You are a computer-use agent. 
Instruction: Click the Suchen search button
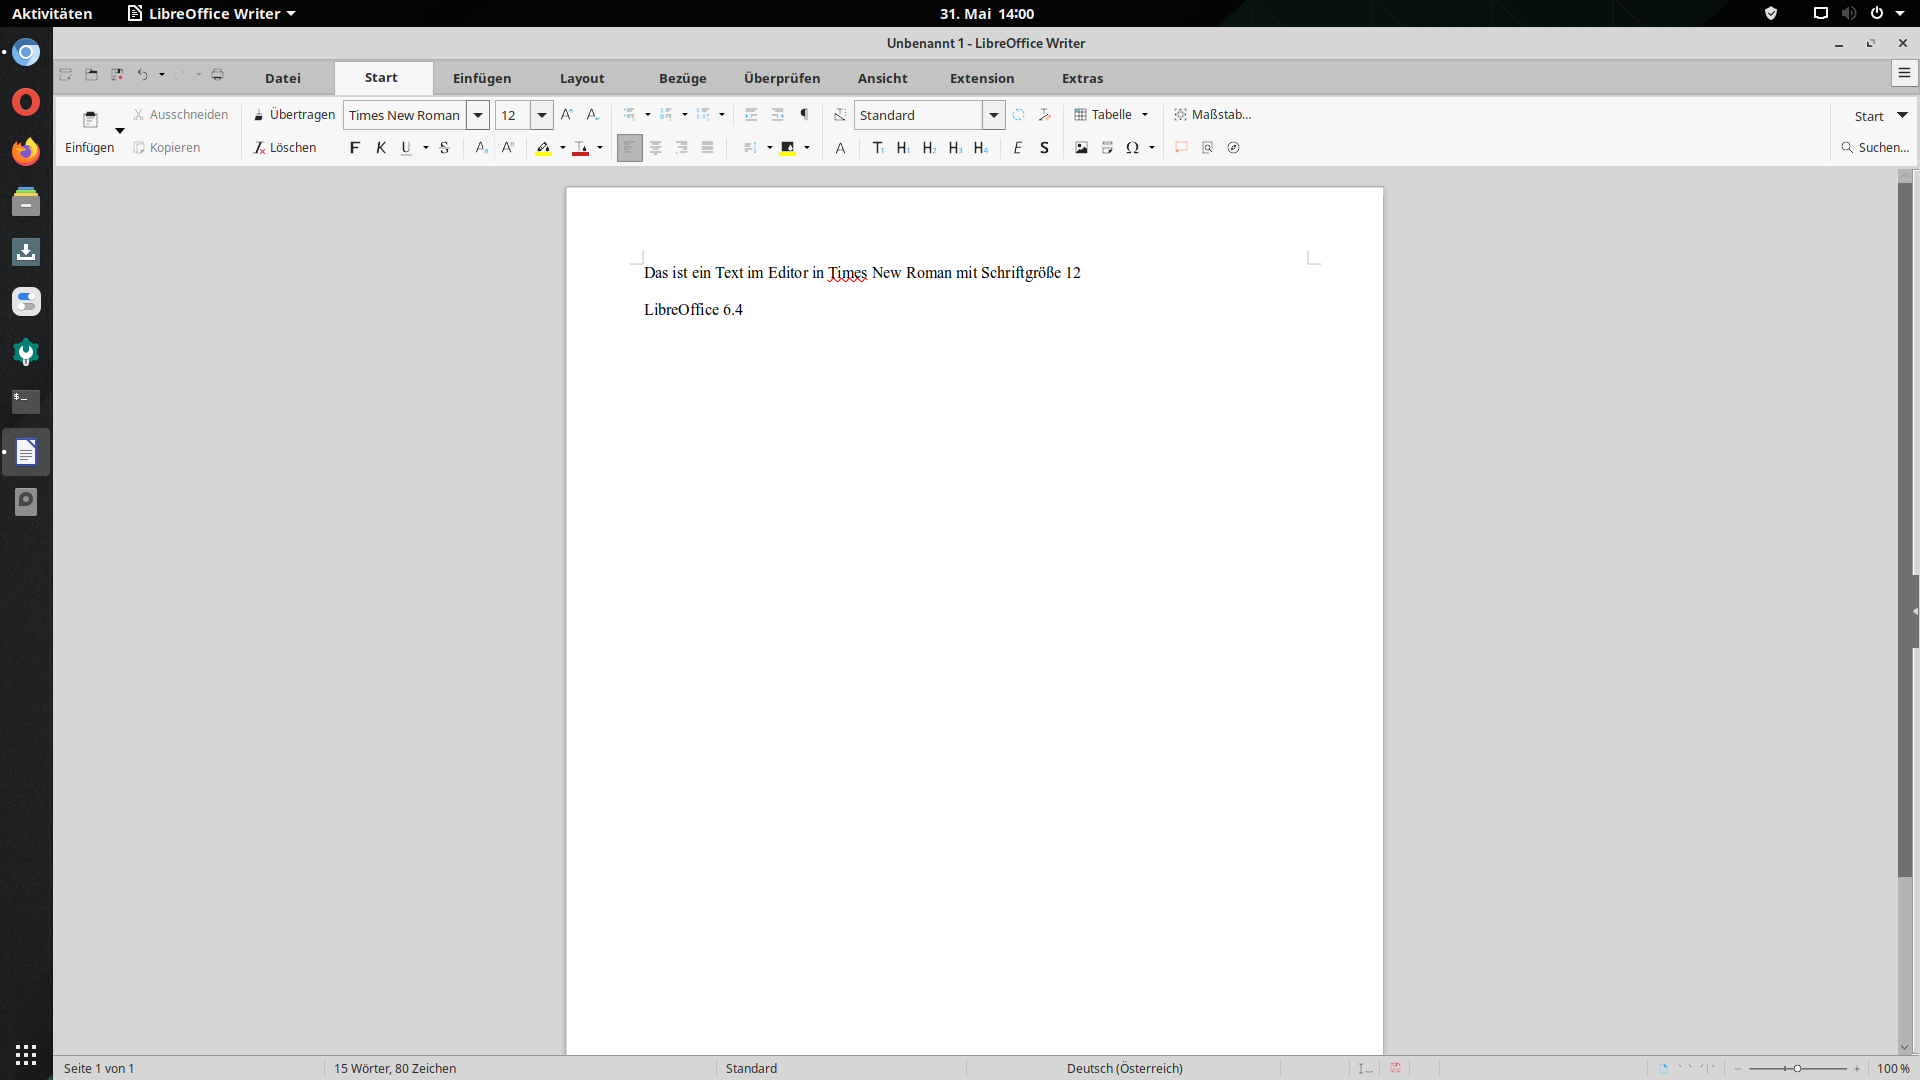coord(1875,148)
